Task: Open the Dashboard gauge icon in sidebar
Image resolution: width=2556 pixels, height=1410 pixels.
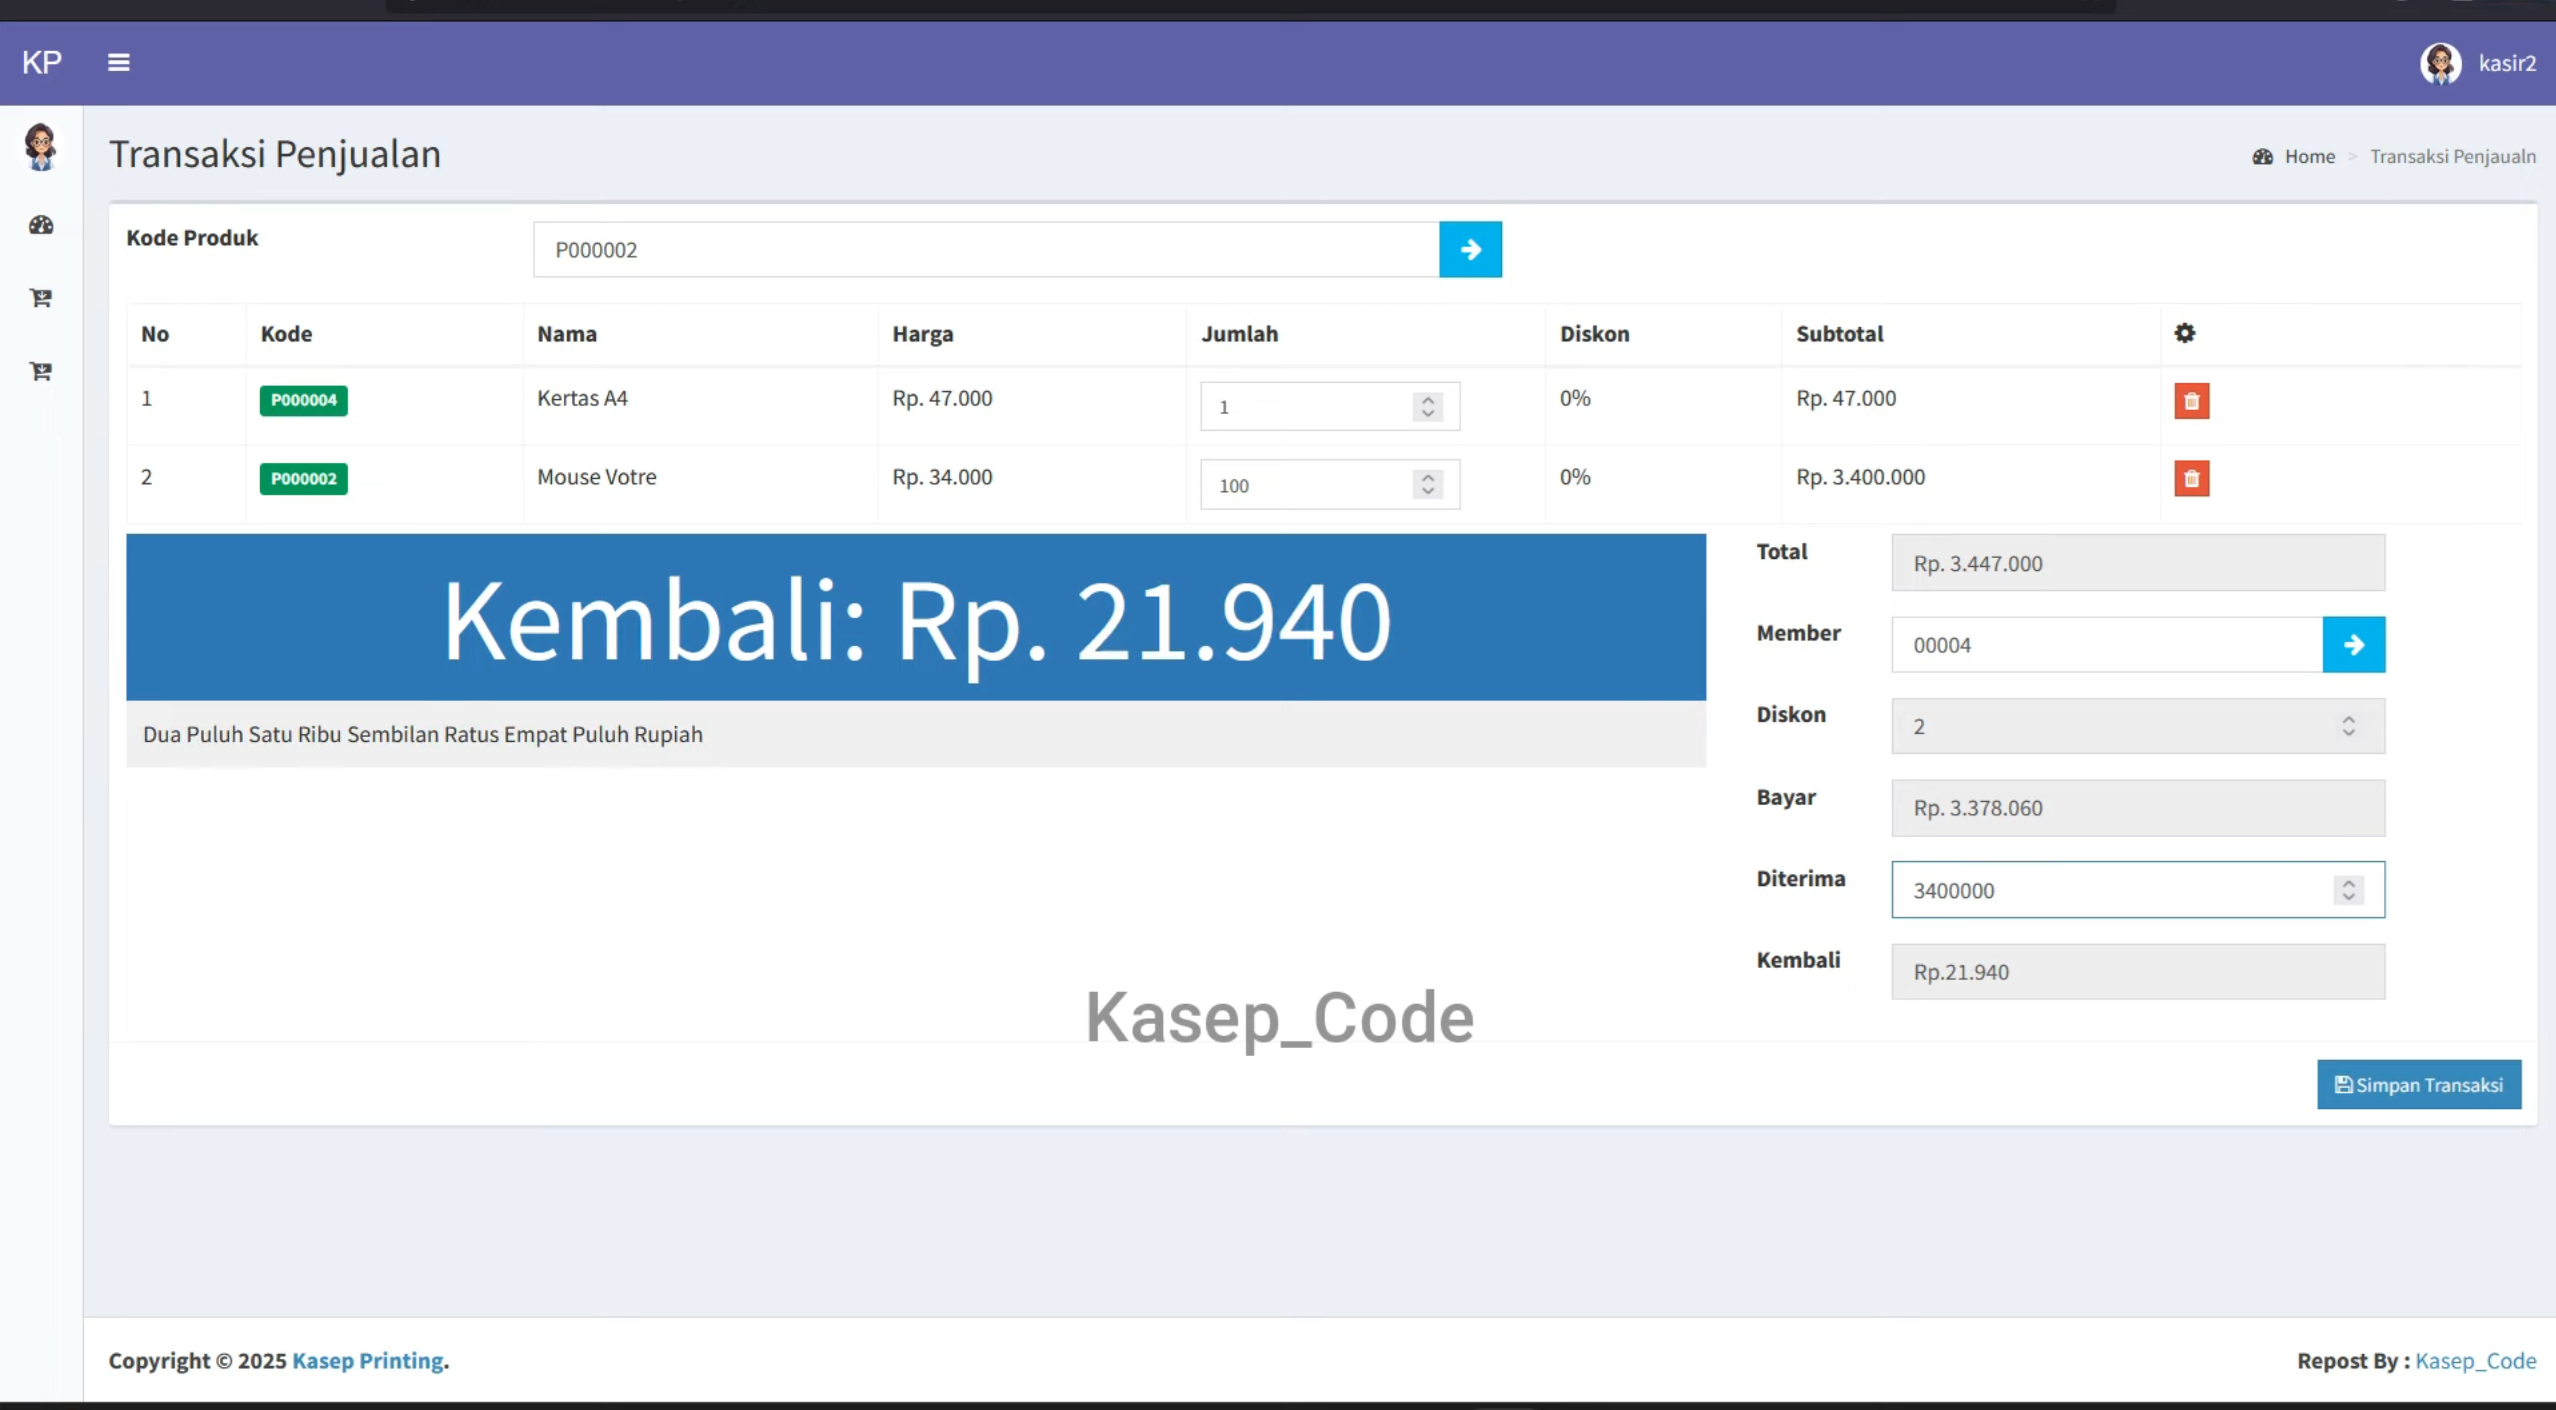Action: 41,225
